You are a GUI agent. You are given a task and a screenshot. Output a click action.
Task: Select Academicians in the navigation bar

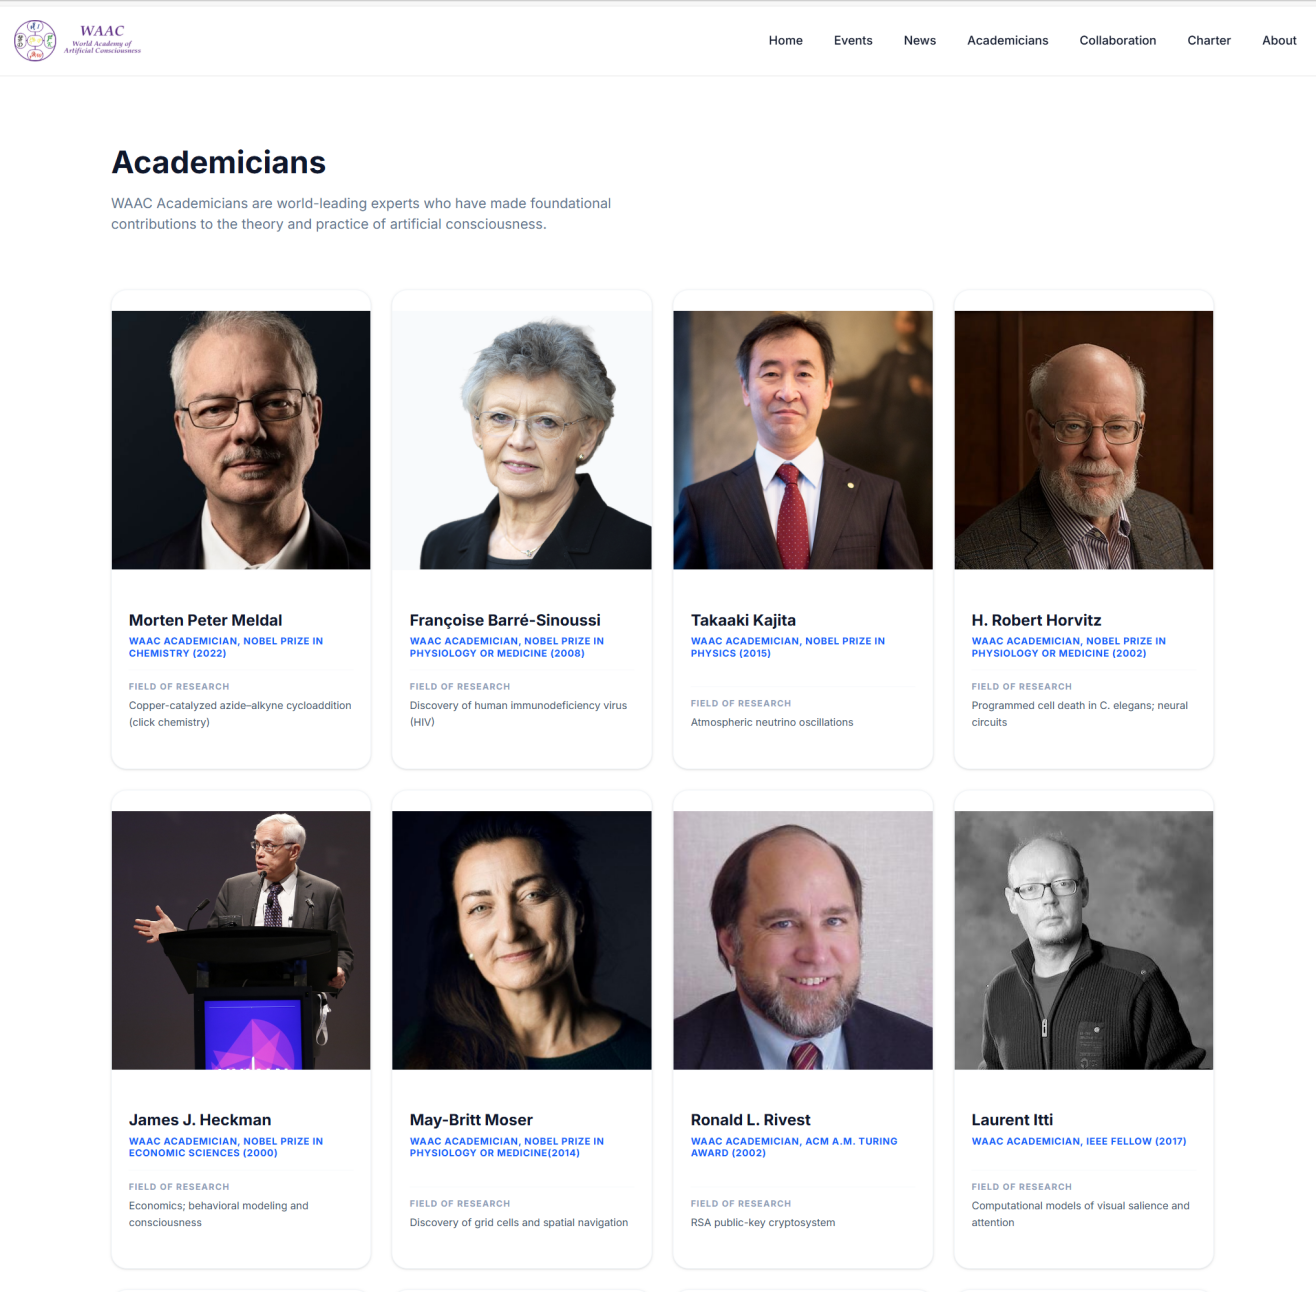pyautogui.click(x=1007, y=41)
